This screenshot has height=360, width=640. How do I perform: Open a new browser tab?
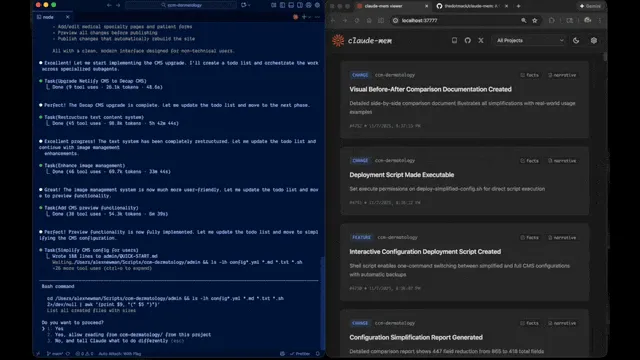click(x=518, y=6)
